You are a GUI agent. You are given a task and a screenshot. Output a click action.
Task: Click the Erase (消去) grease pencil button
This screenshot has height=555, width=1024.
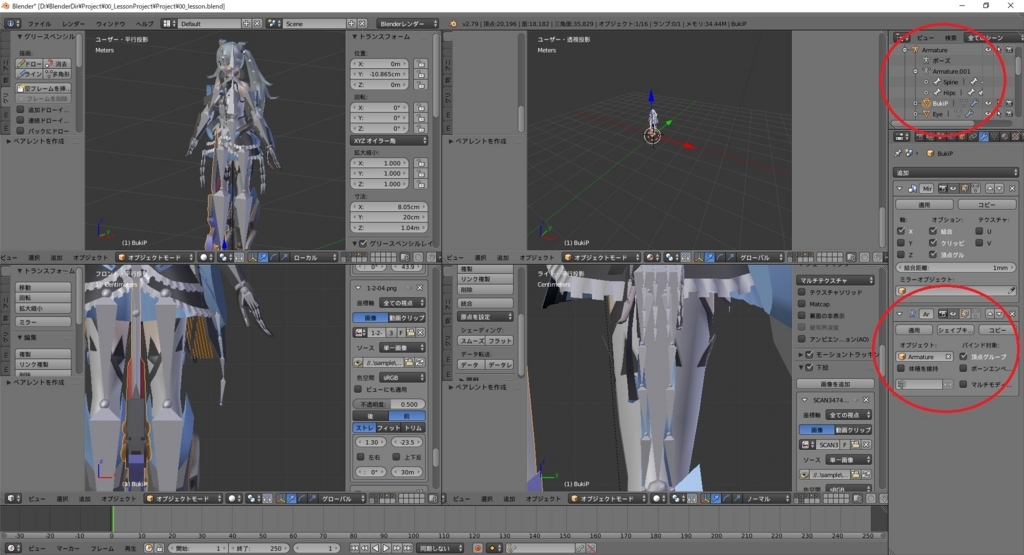click(57, 63)
